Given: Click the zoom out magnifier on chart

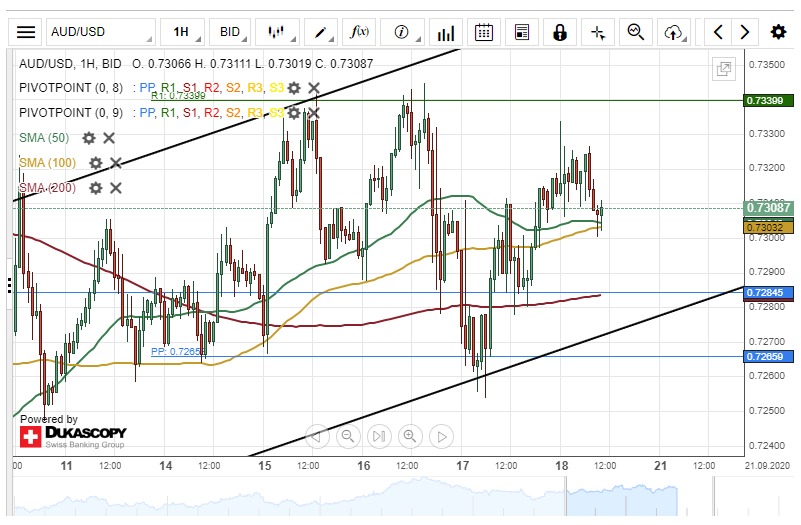Looking at the screenshot, I should (348, 436).
